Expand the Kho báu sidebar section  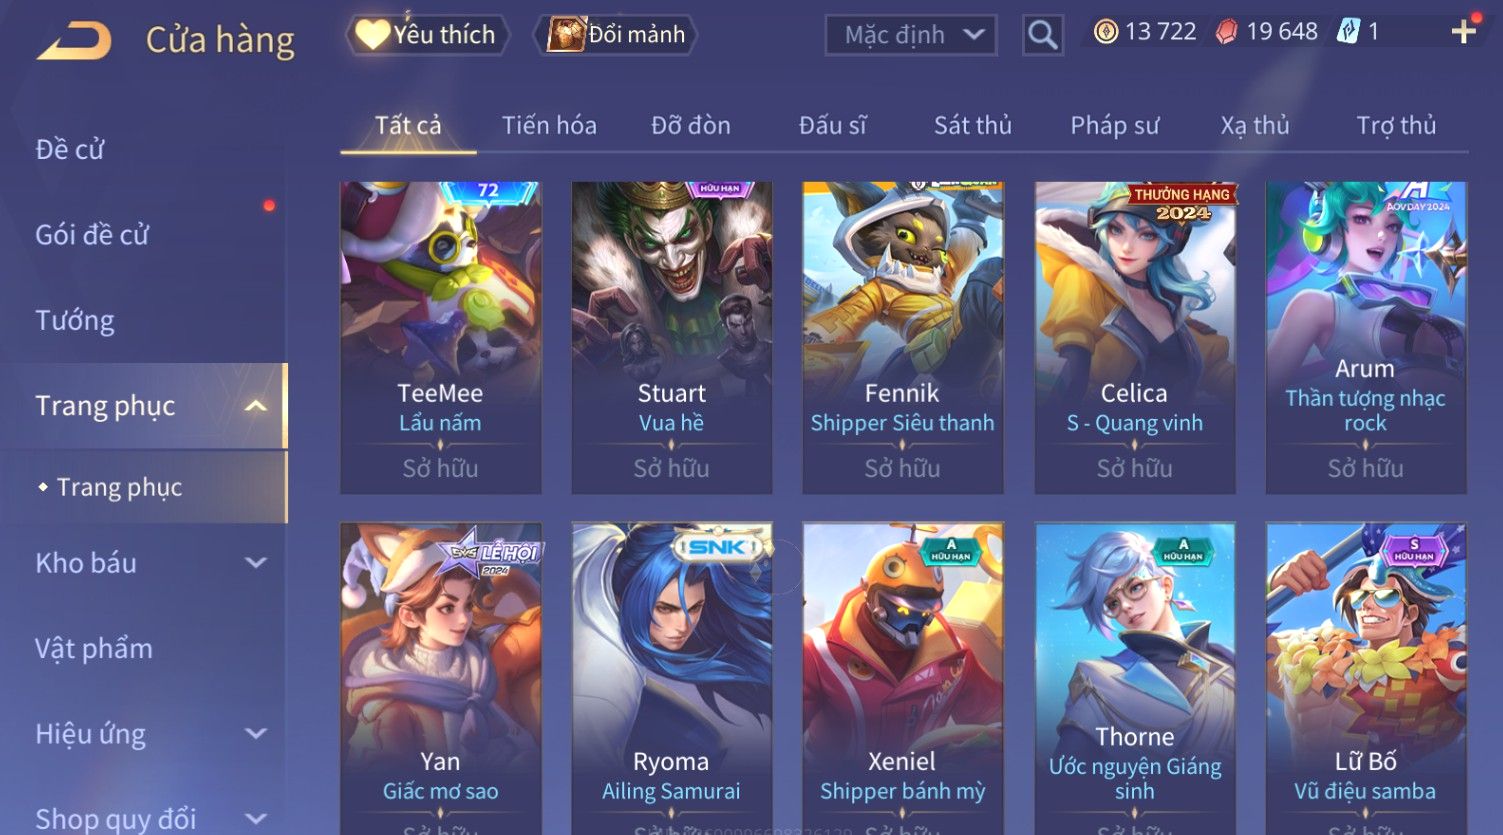(256, 563)
